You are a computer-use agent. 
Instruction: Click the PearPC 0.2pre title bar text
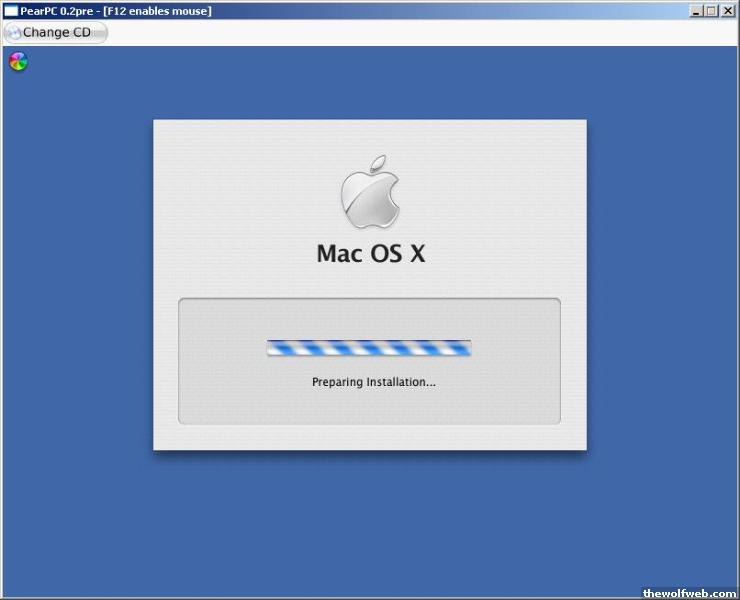[x=115, y=11]
